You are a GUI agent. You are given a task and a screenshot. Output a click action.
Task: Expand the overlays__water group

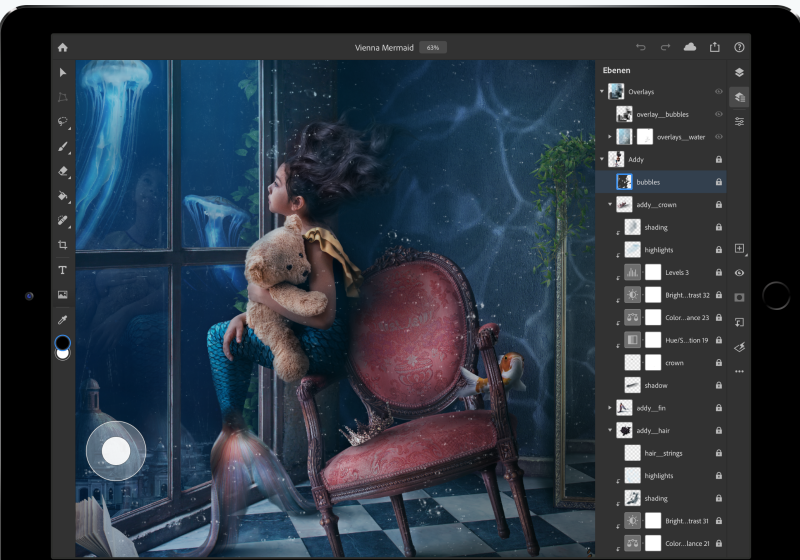pos(610,137)
